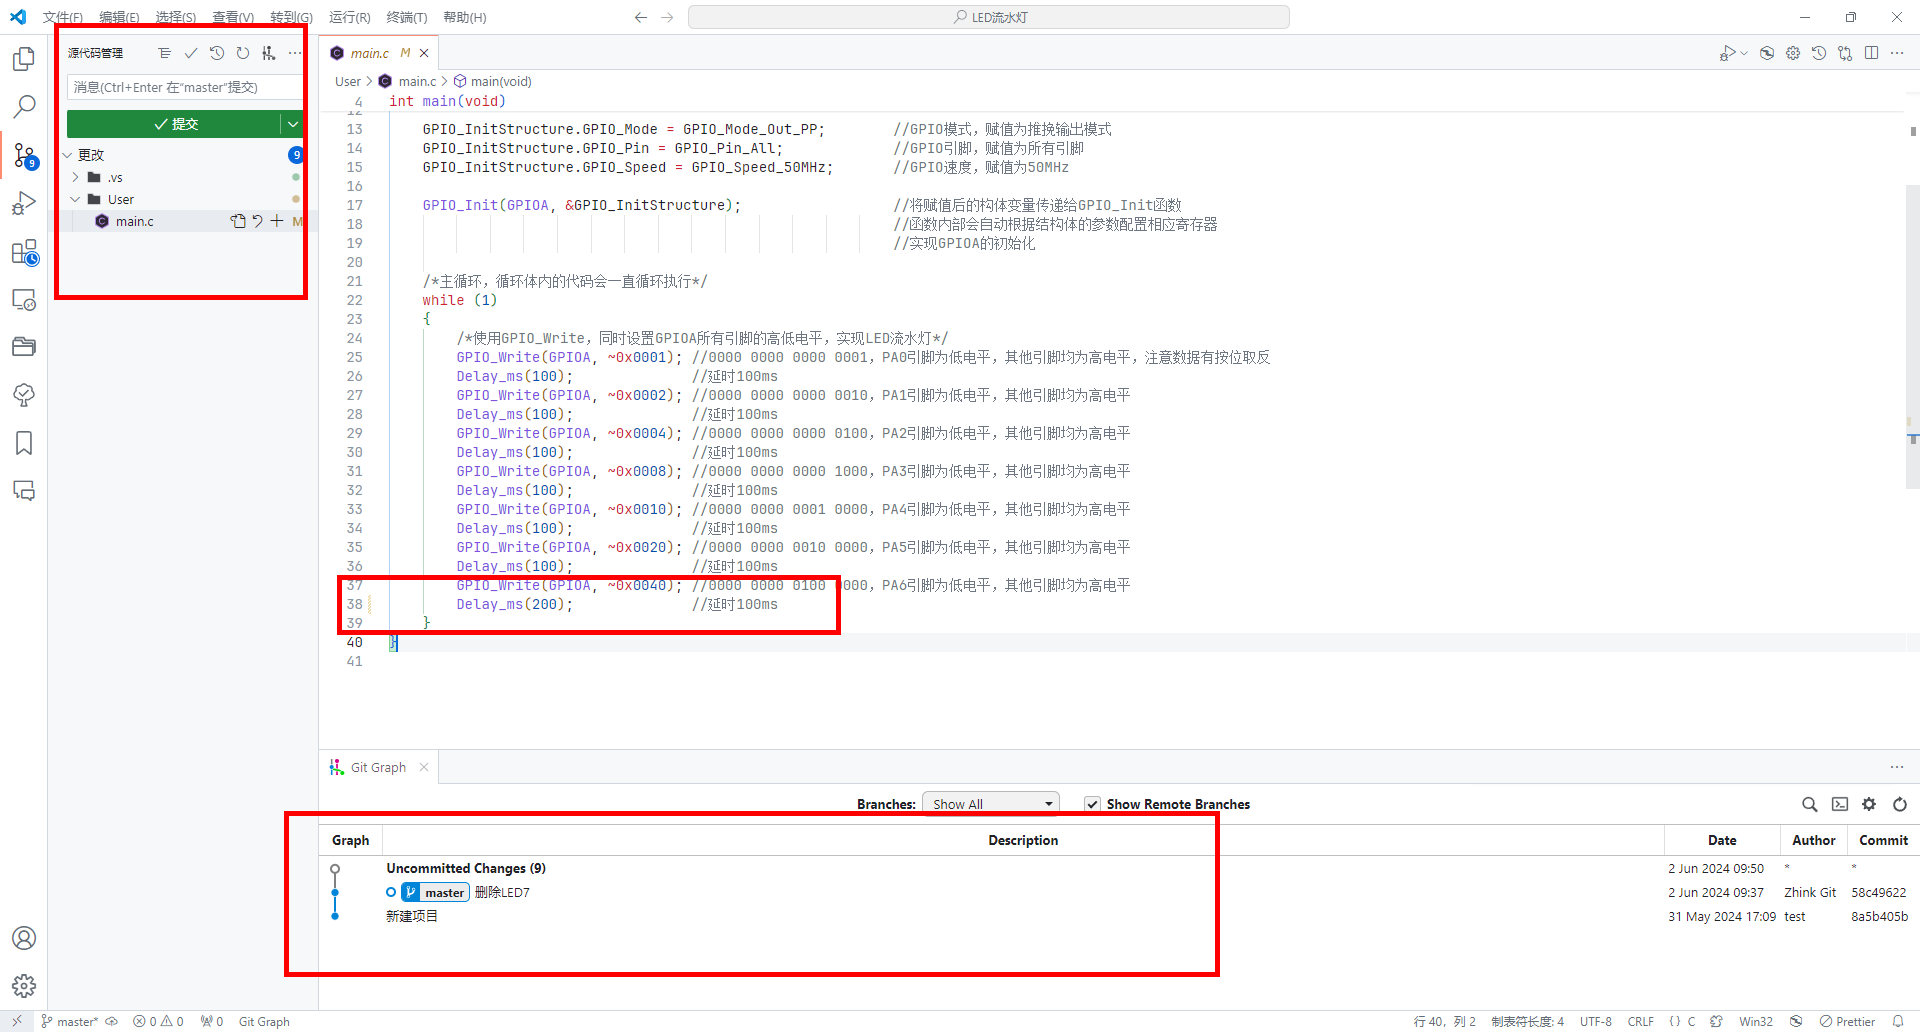Discard changes to main.c

[x=257, y=221]
